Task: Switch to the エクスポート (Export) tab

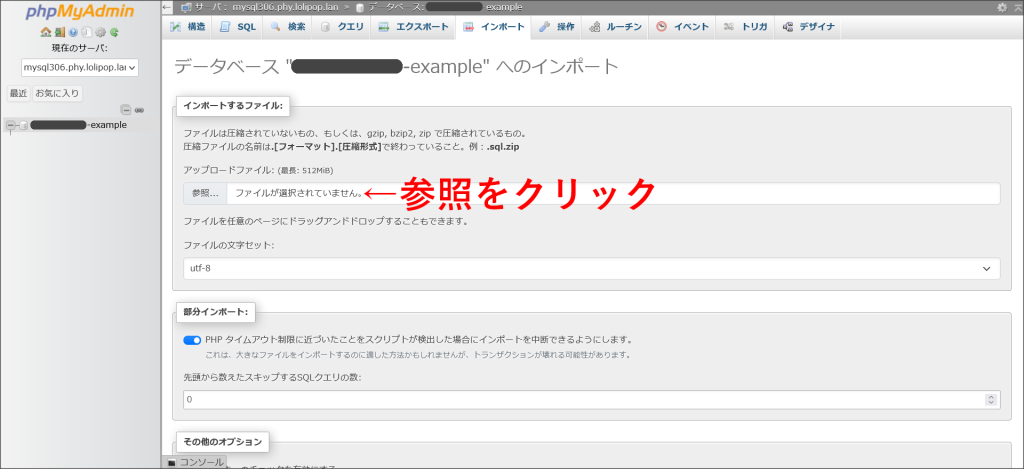Action: (413, 27)
